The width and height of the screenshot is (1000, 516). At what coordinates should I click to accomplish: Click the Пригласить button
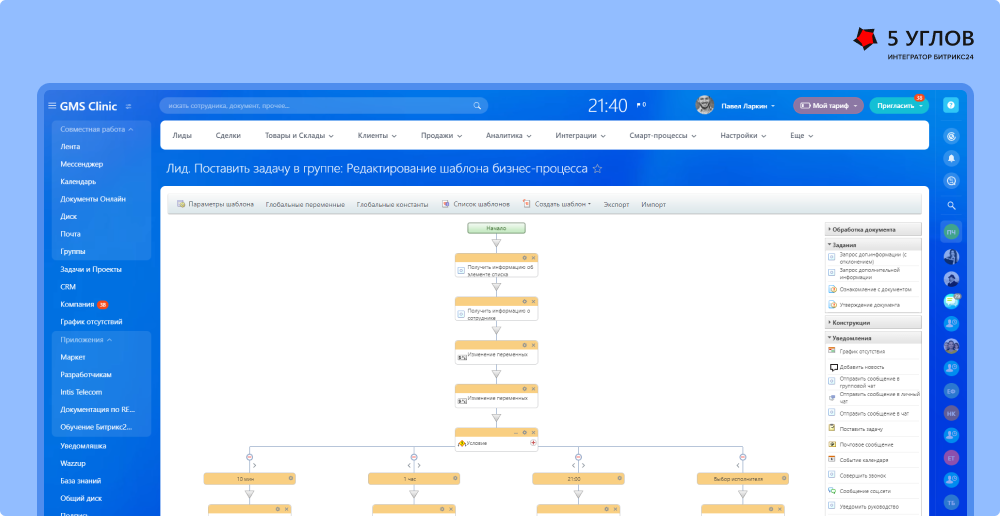[898, 105]
